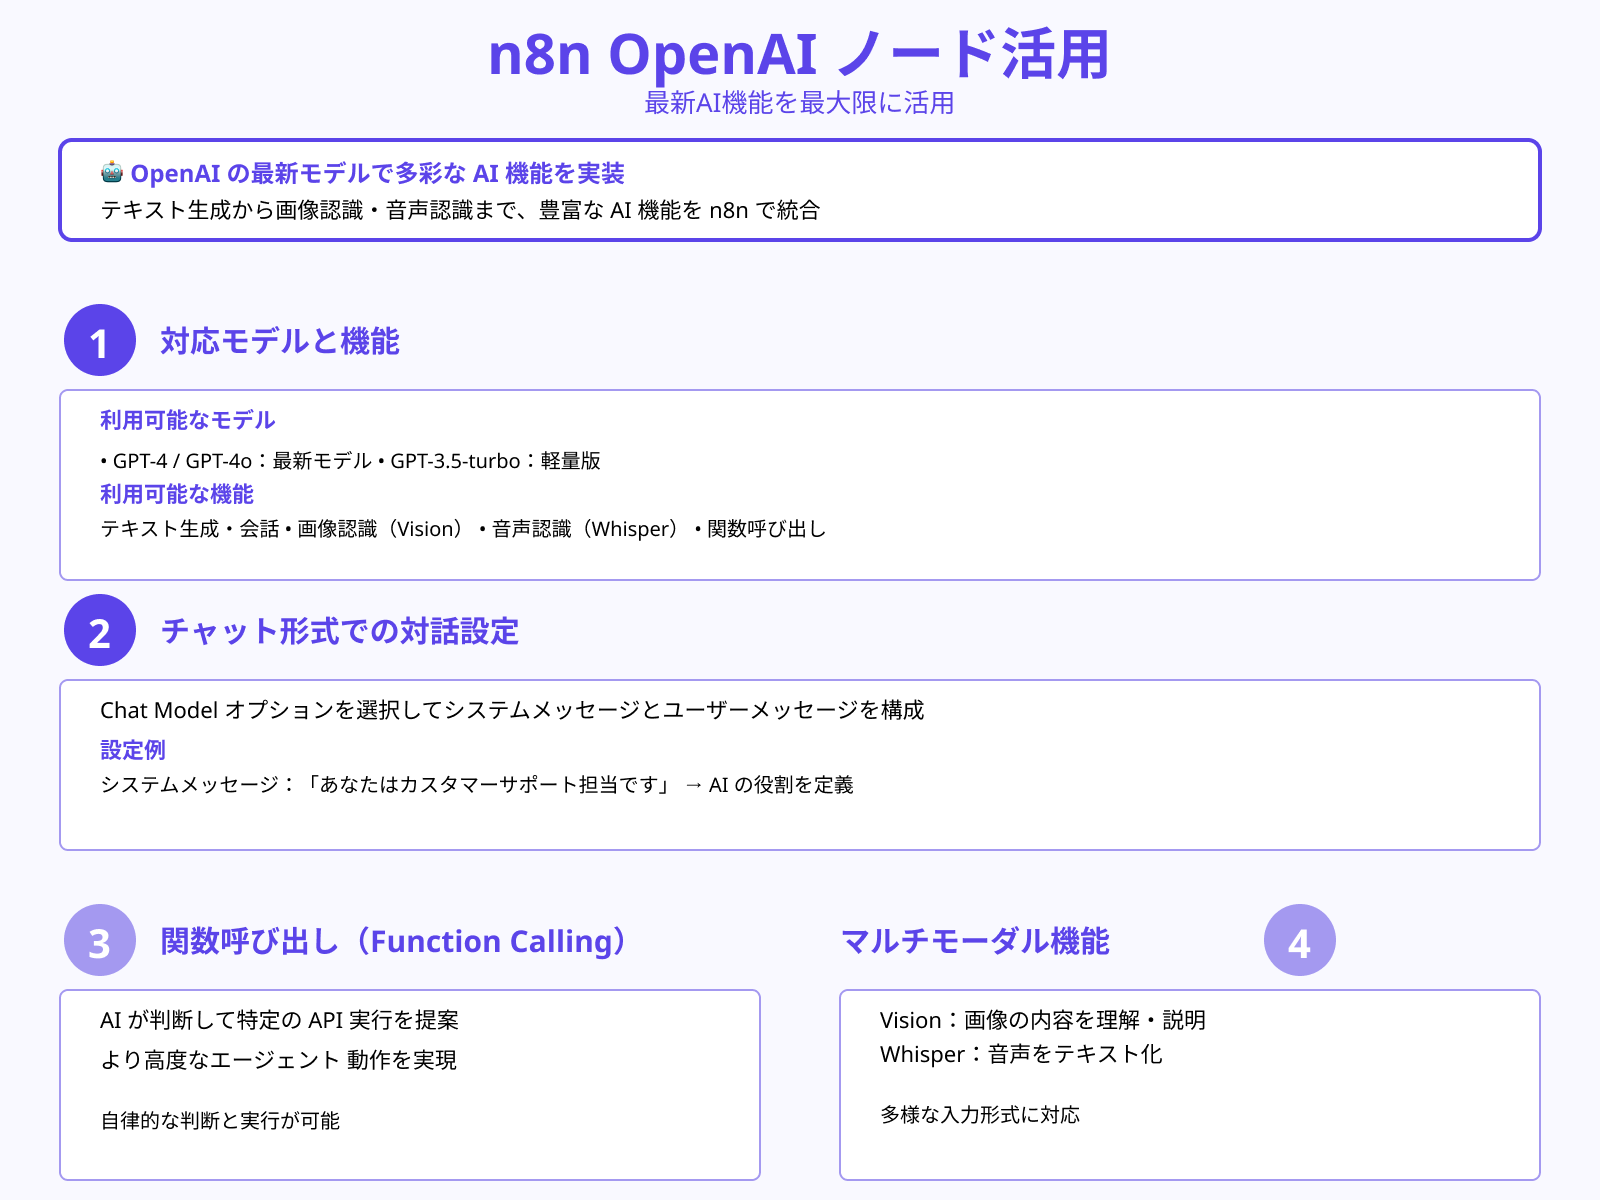Click the robot icon in the header box
This screenshot has height=1200, width=1600.
tap(113, 174)
